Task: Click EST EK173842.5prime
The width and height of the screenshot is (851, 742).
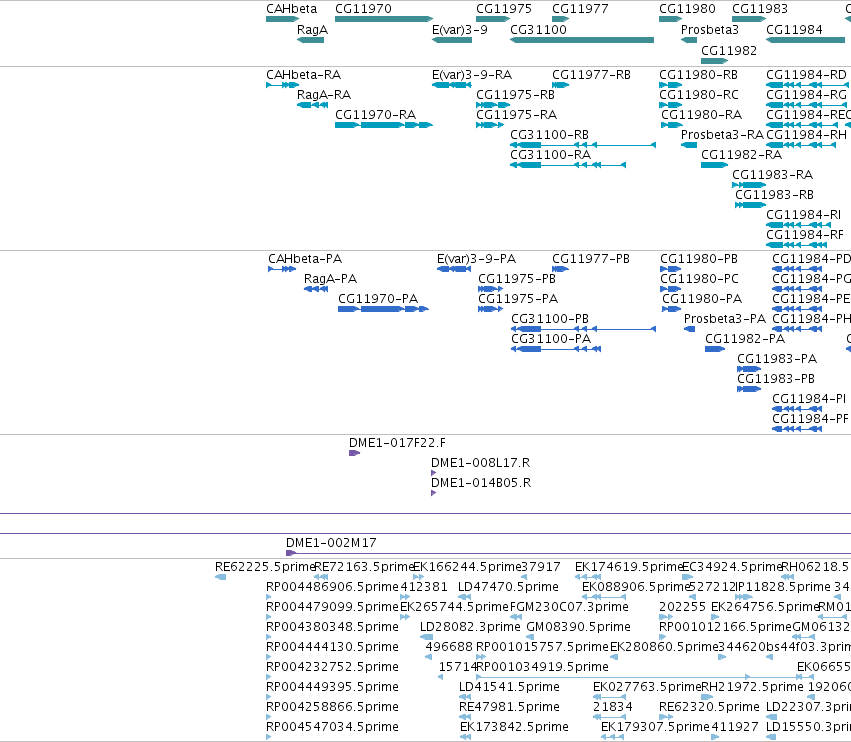Action: pos(515,727)
